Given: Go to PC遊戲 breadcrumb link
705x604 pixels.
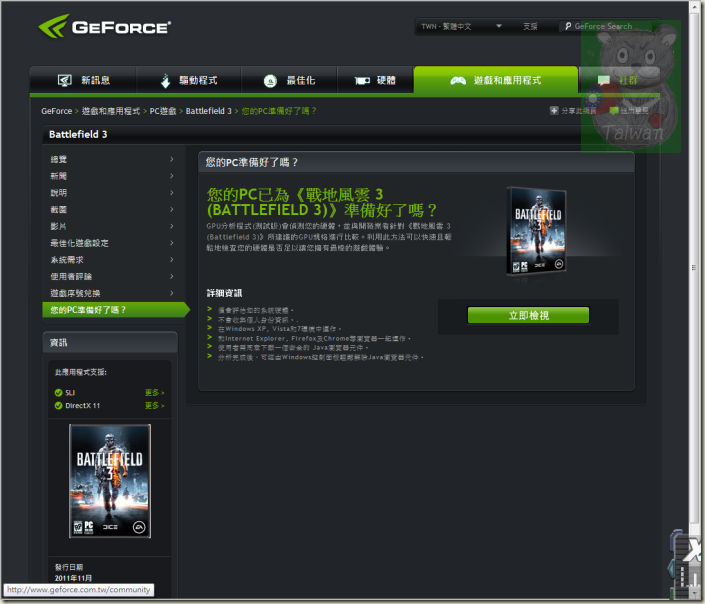Looking at the screenshot, I should tap(163, 111).
